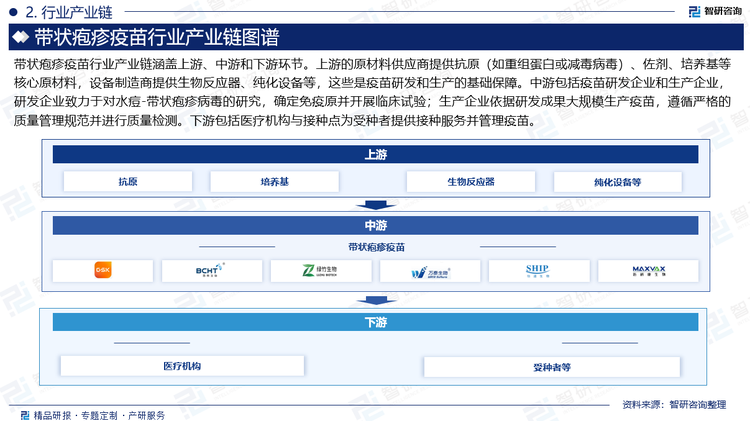The image size is (750, 421).
Task: Click the blue W biotech logo
Action: [430, 272]
